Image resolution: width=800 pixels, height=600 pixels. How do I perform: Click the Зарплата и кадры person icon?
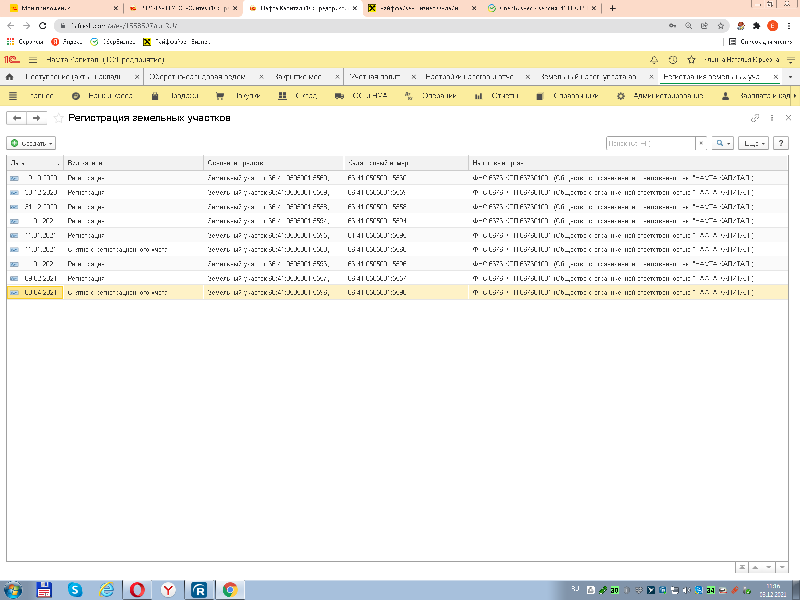725,95
